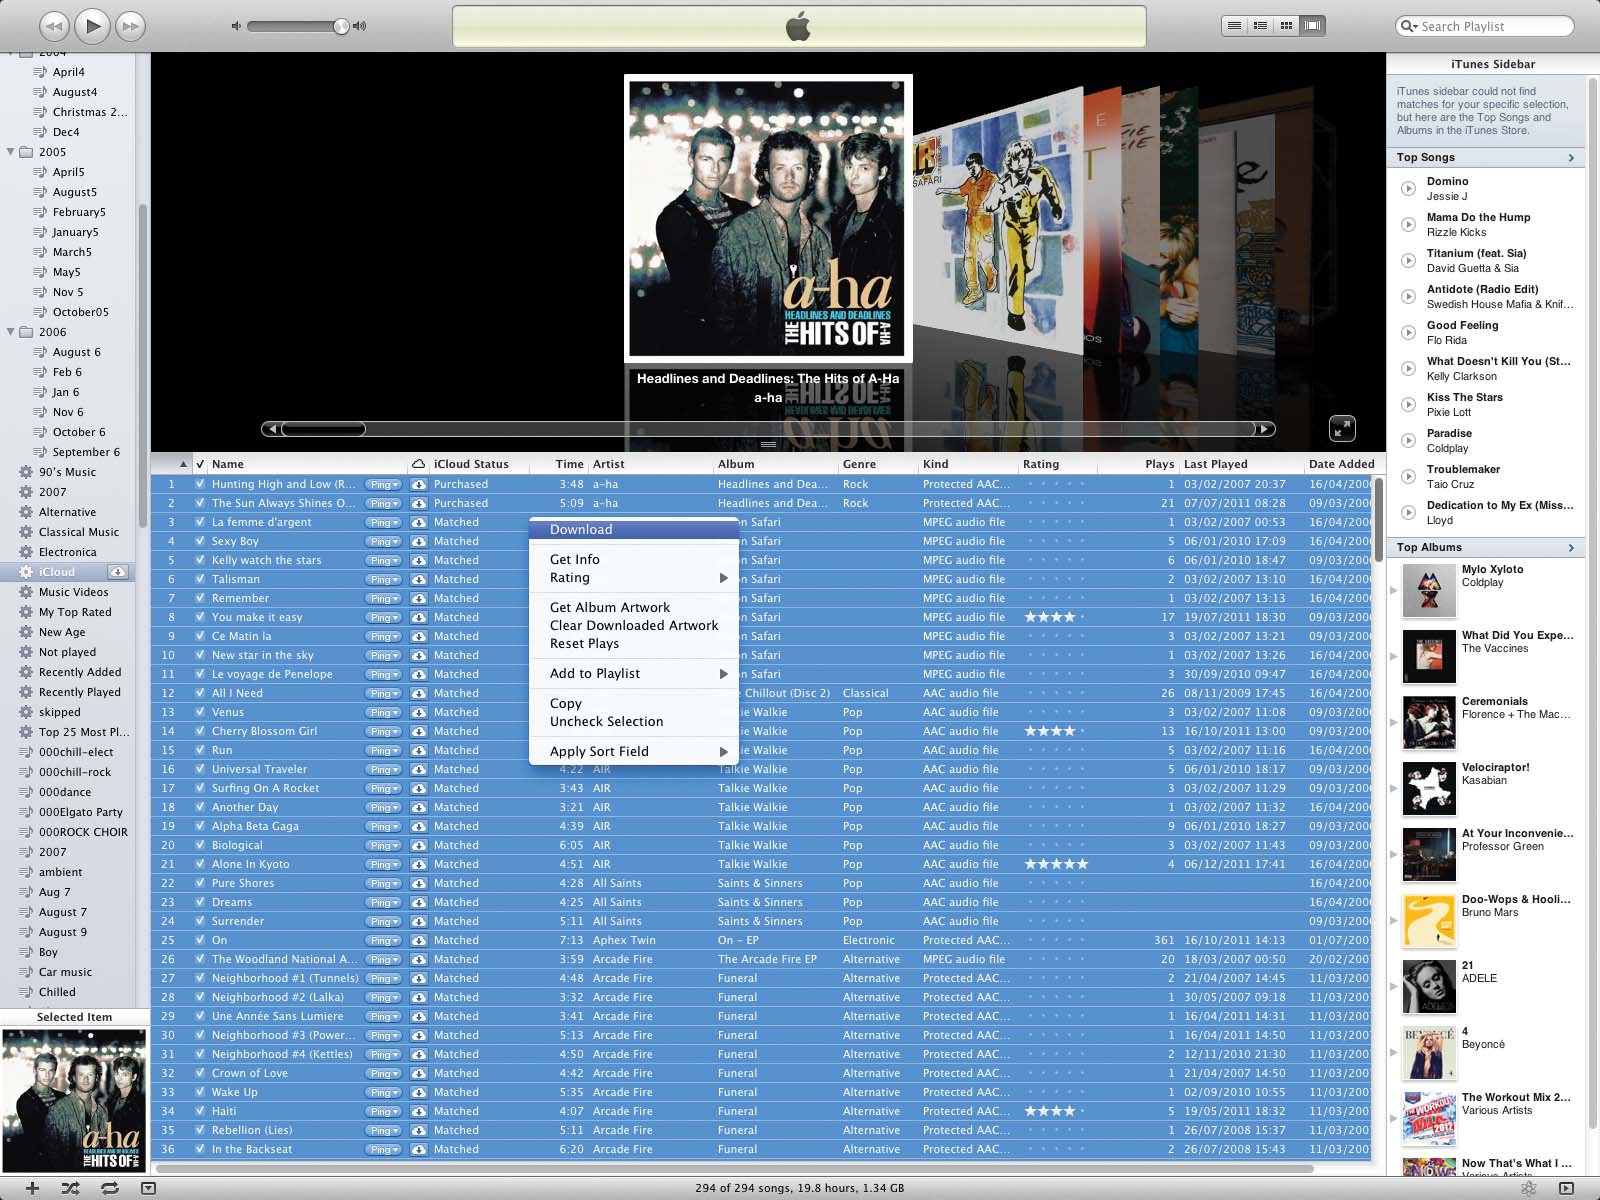The height and width of the screenshot is (1200, 1600).
Task: Click the Cover Flow scrollbar thumb
Action: [323, 429]
